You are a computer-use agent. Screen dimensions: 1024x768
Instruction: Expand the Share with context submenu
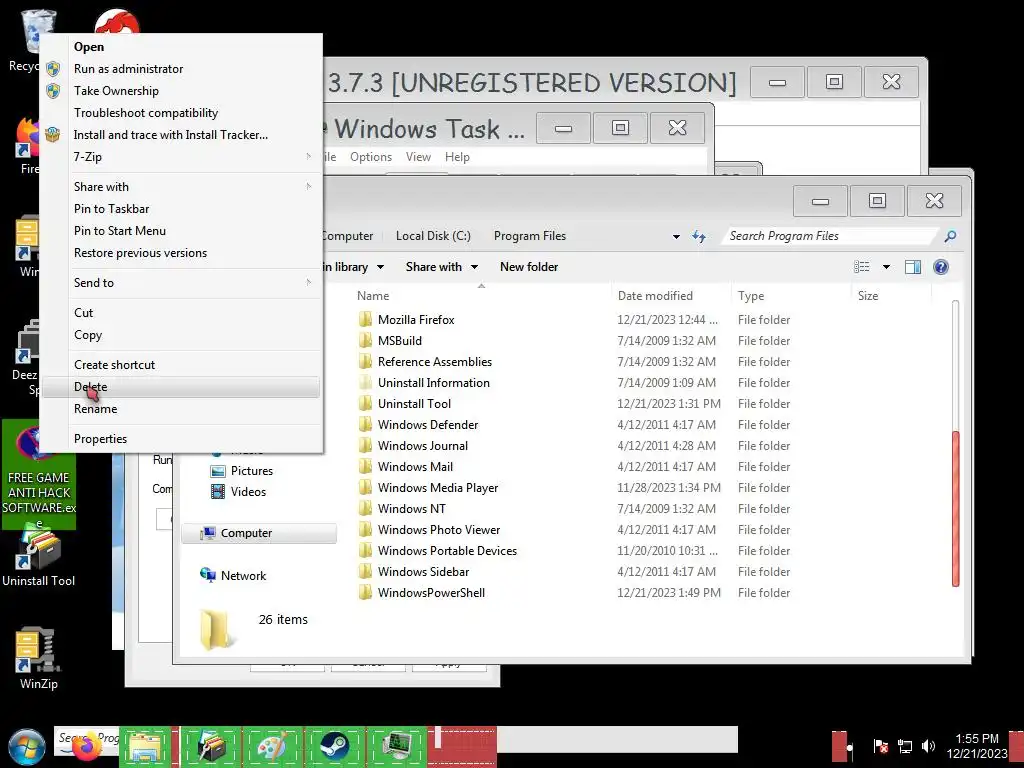(181, 187)
